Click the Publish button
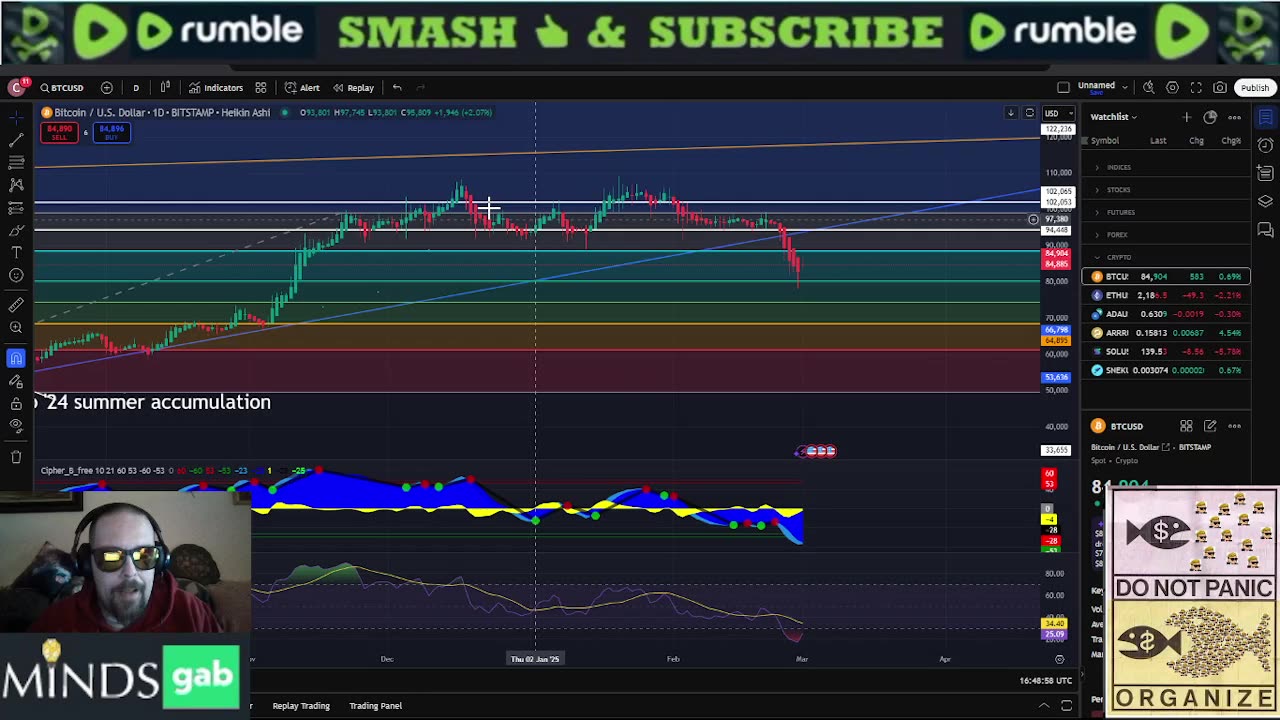 (1255, 88)
